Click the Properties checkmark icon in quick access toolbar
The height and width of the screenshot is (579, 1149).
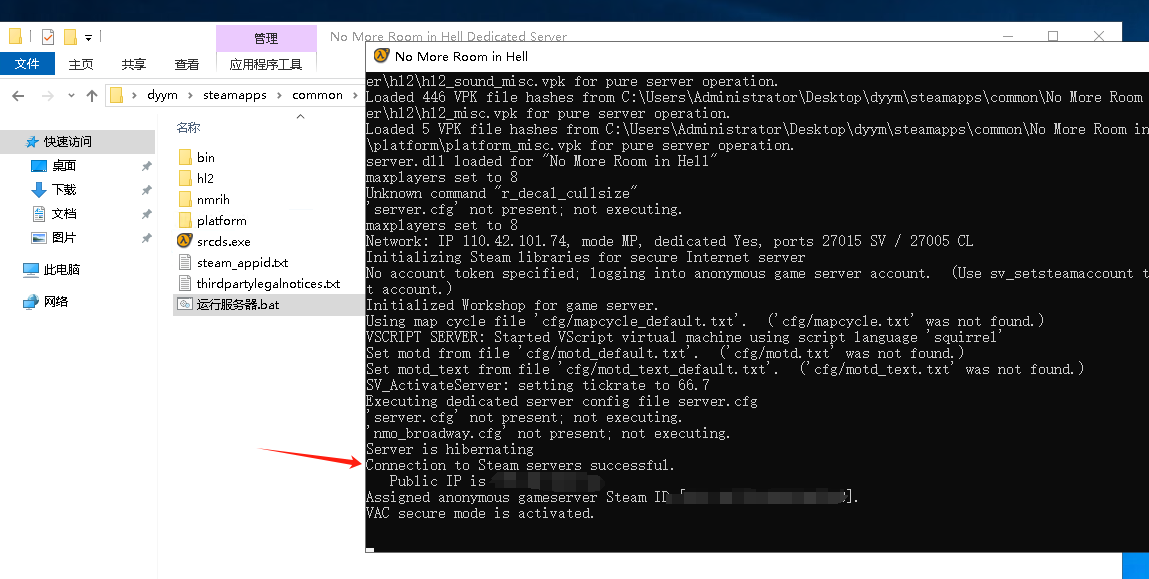pos(48,36)
